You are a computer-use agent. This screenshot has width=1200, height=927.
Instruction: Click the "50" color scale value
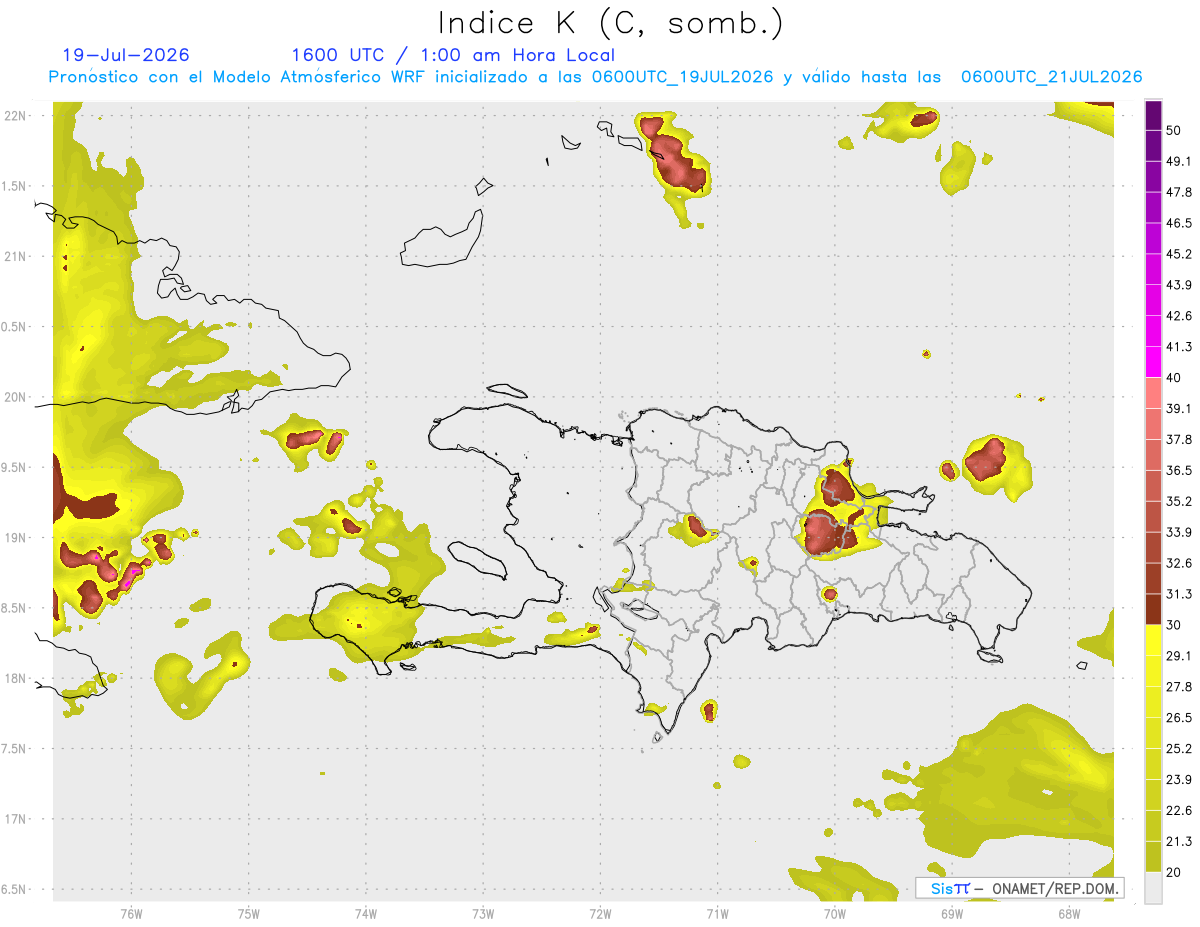1174,130
